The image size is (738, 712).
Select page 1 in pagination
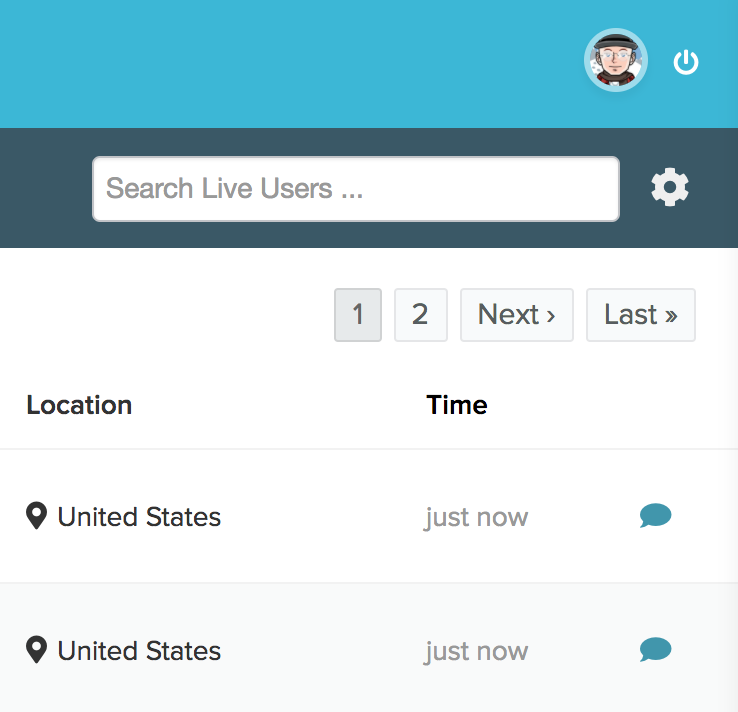point(358,315)
